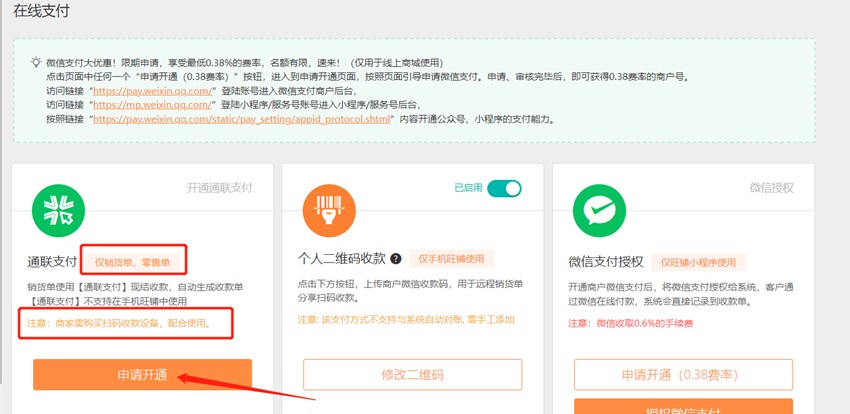
Task: Click 申请开通（0.38费率）button
Action: 683,374
